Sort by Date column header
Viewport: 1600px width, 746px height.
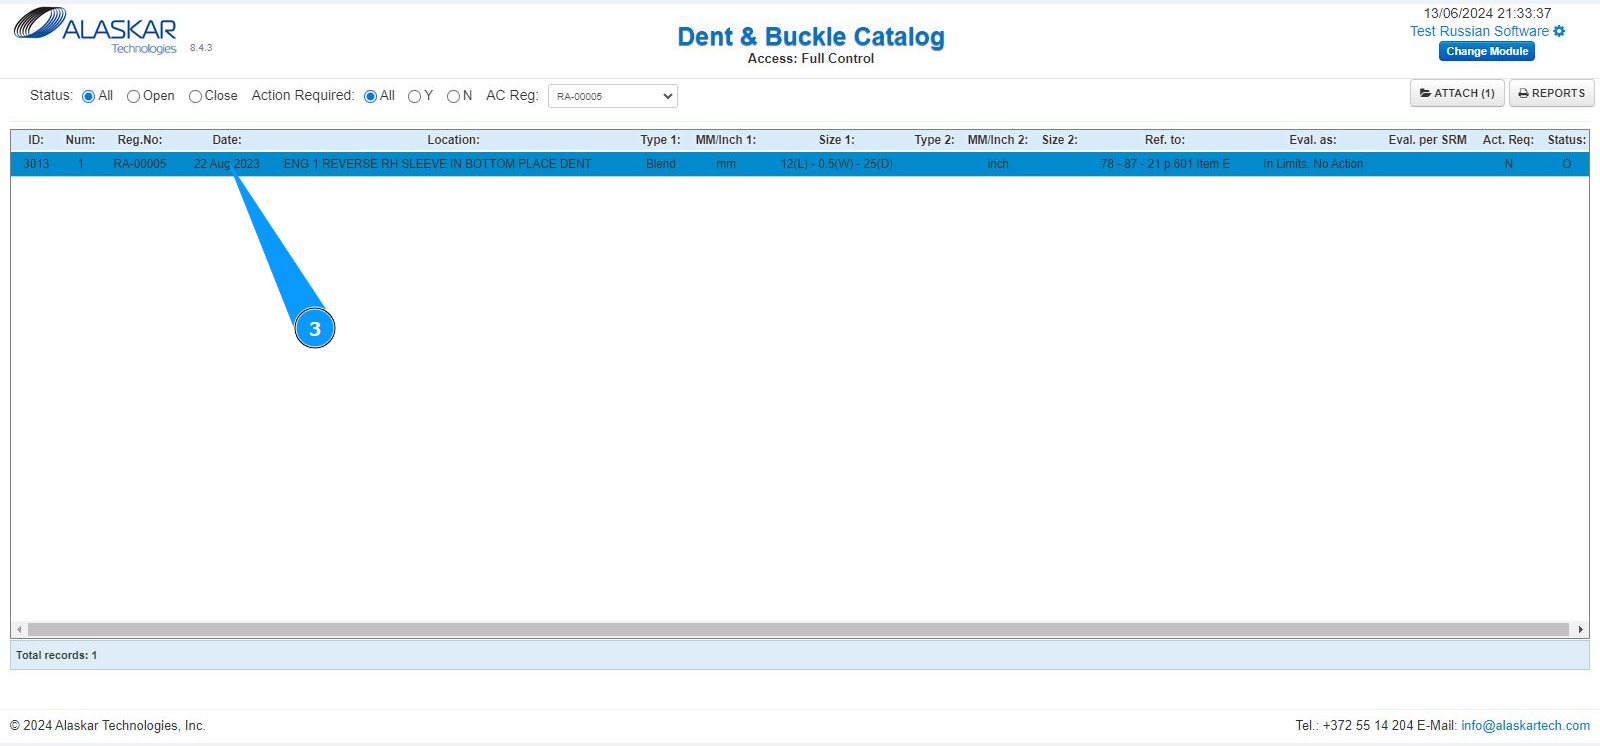pyautogui.click(x=227, y=140)
